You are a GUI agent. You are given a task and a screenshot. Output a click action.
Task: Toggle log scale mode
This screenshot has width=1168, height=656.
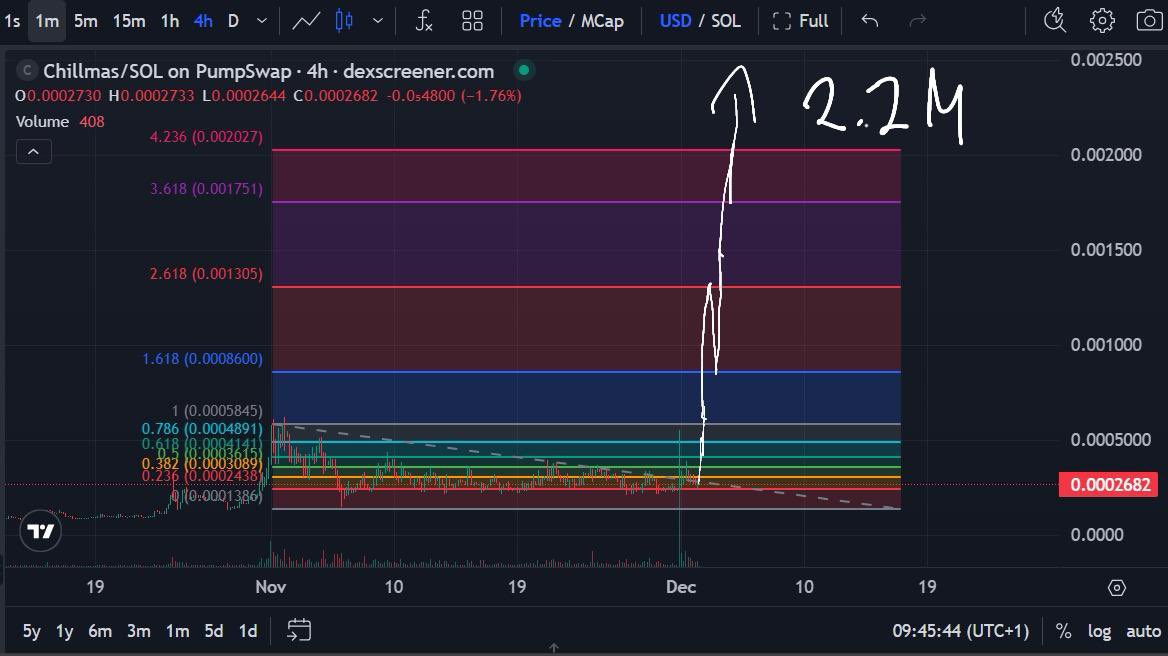pos(1099,631)
